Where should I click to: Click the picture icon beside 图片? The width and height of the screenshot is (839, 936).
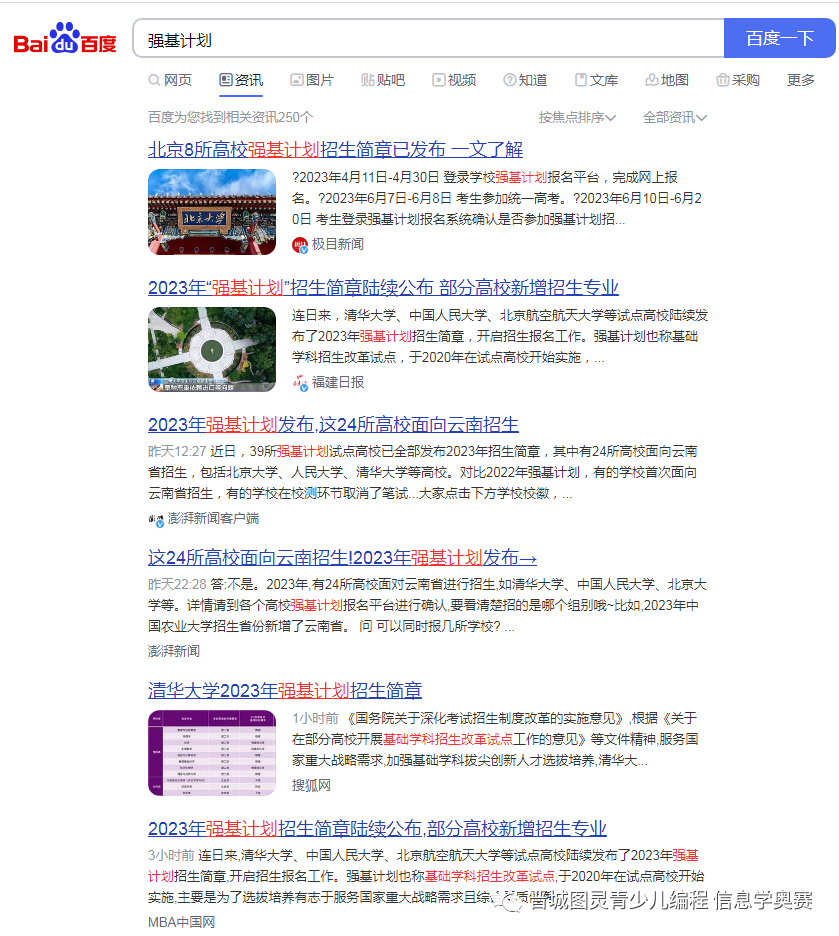(x=297, y=80)
